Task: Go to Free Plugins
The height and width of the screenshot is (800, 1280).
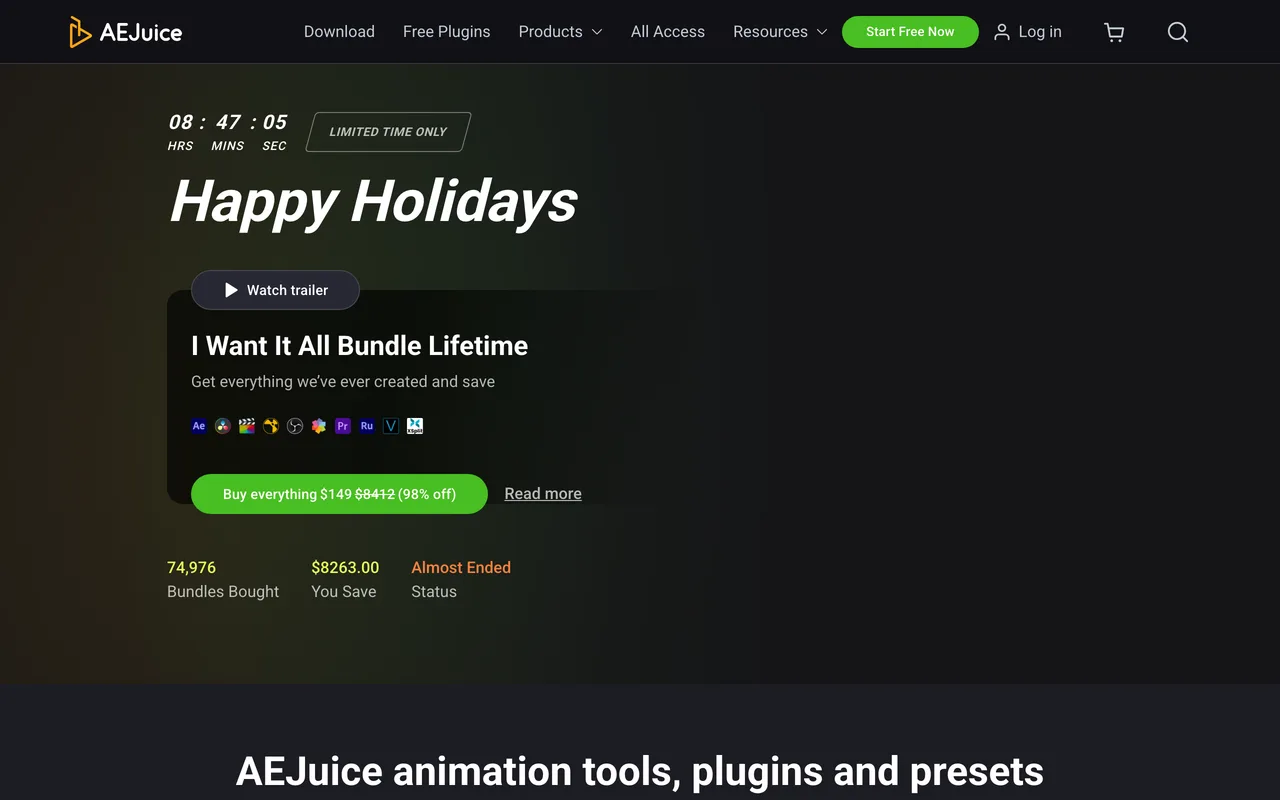Action: 446,32
